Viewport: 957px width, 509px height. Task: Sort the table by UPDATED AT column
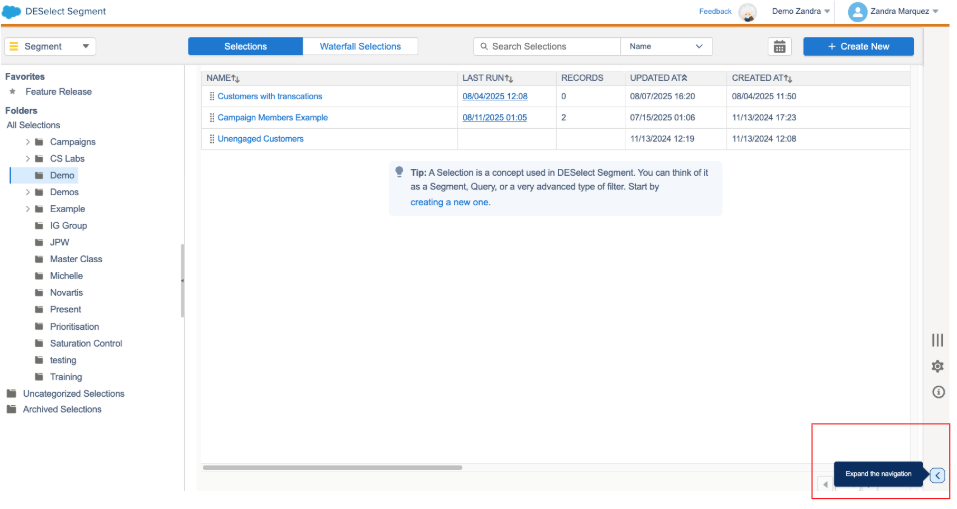tap(659, 78)
